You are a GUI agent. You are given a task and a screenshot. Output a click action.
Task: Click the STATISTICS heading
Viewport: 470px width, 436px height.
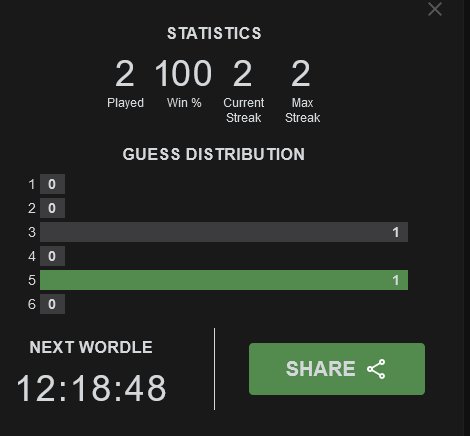[x=214, y=33]
